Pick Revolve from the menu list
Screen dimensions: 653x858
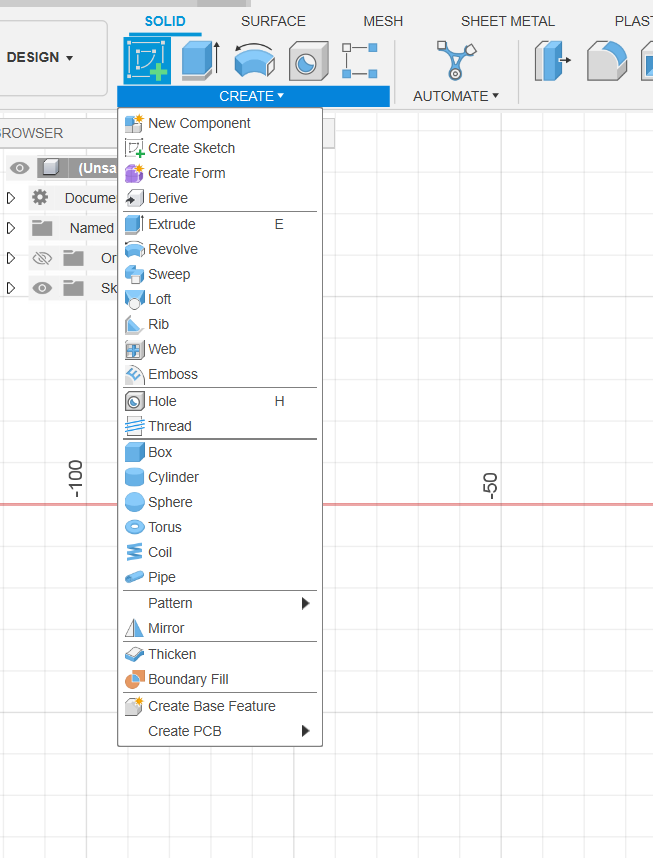click(220, 249)
